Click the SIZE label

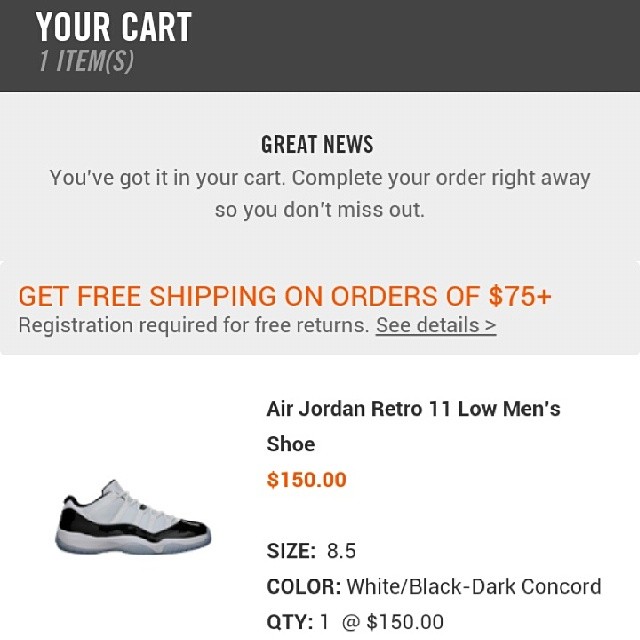pyautogui.click(x=291, y=551)
